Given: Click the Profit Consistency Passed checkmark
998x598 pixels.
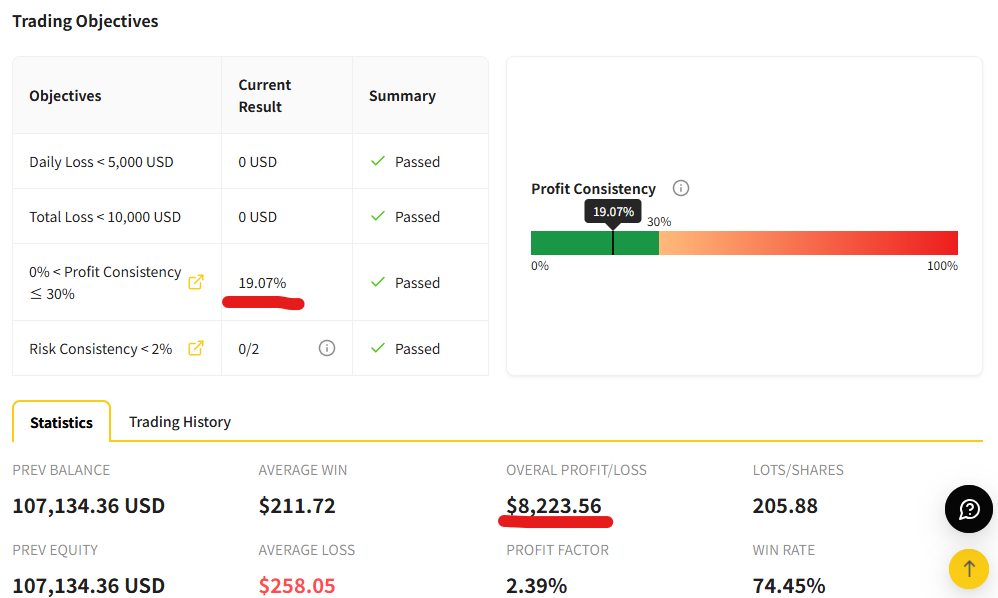Looking at the screenshot, I should (378, 282).
